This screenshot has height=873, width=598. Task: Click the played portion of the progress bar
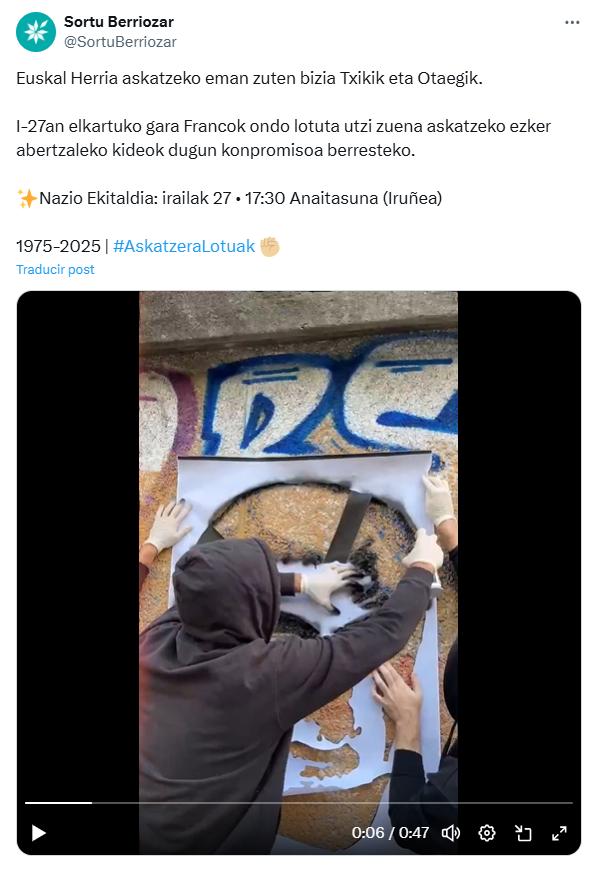(58, 803)
